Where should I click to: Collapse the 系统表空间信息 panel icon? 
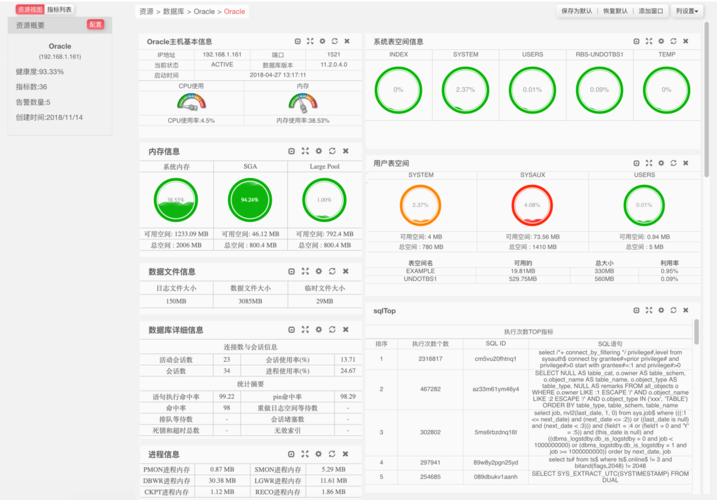pyautogui.click(x=637, y=41)
